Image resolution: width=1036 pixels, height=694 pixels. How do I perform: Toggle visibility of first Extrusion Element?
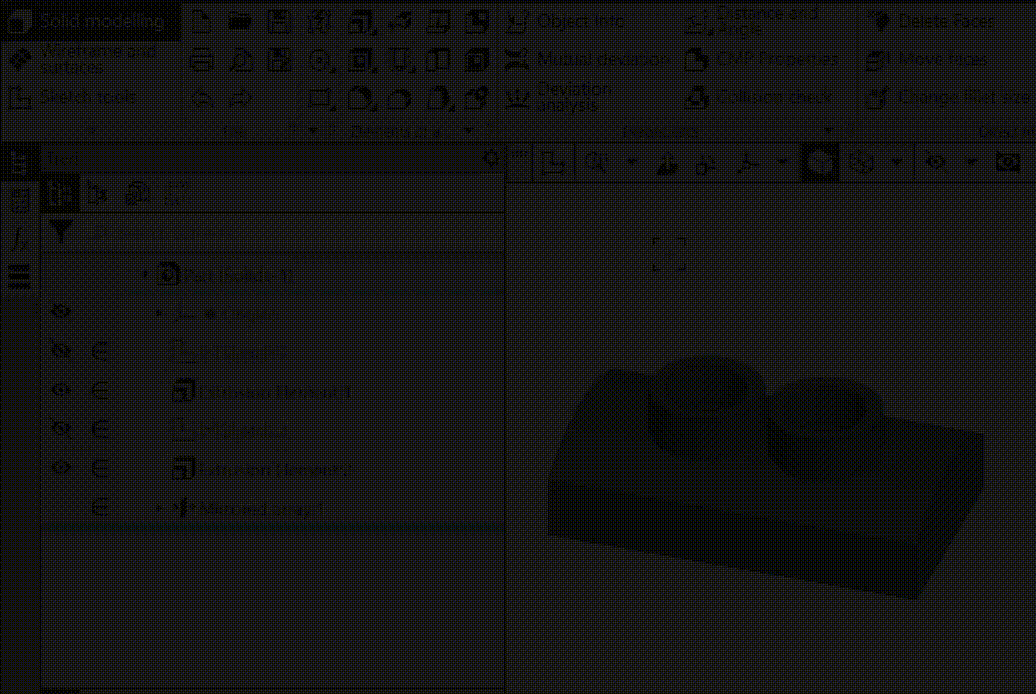click(x=61, y=390)
